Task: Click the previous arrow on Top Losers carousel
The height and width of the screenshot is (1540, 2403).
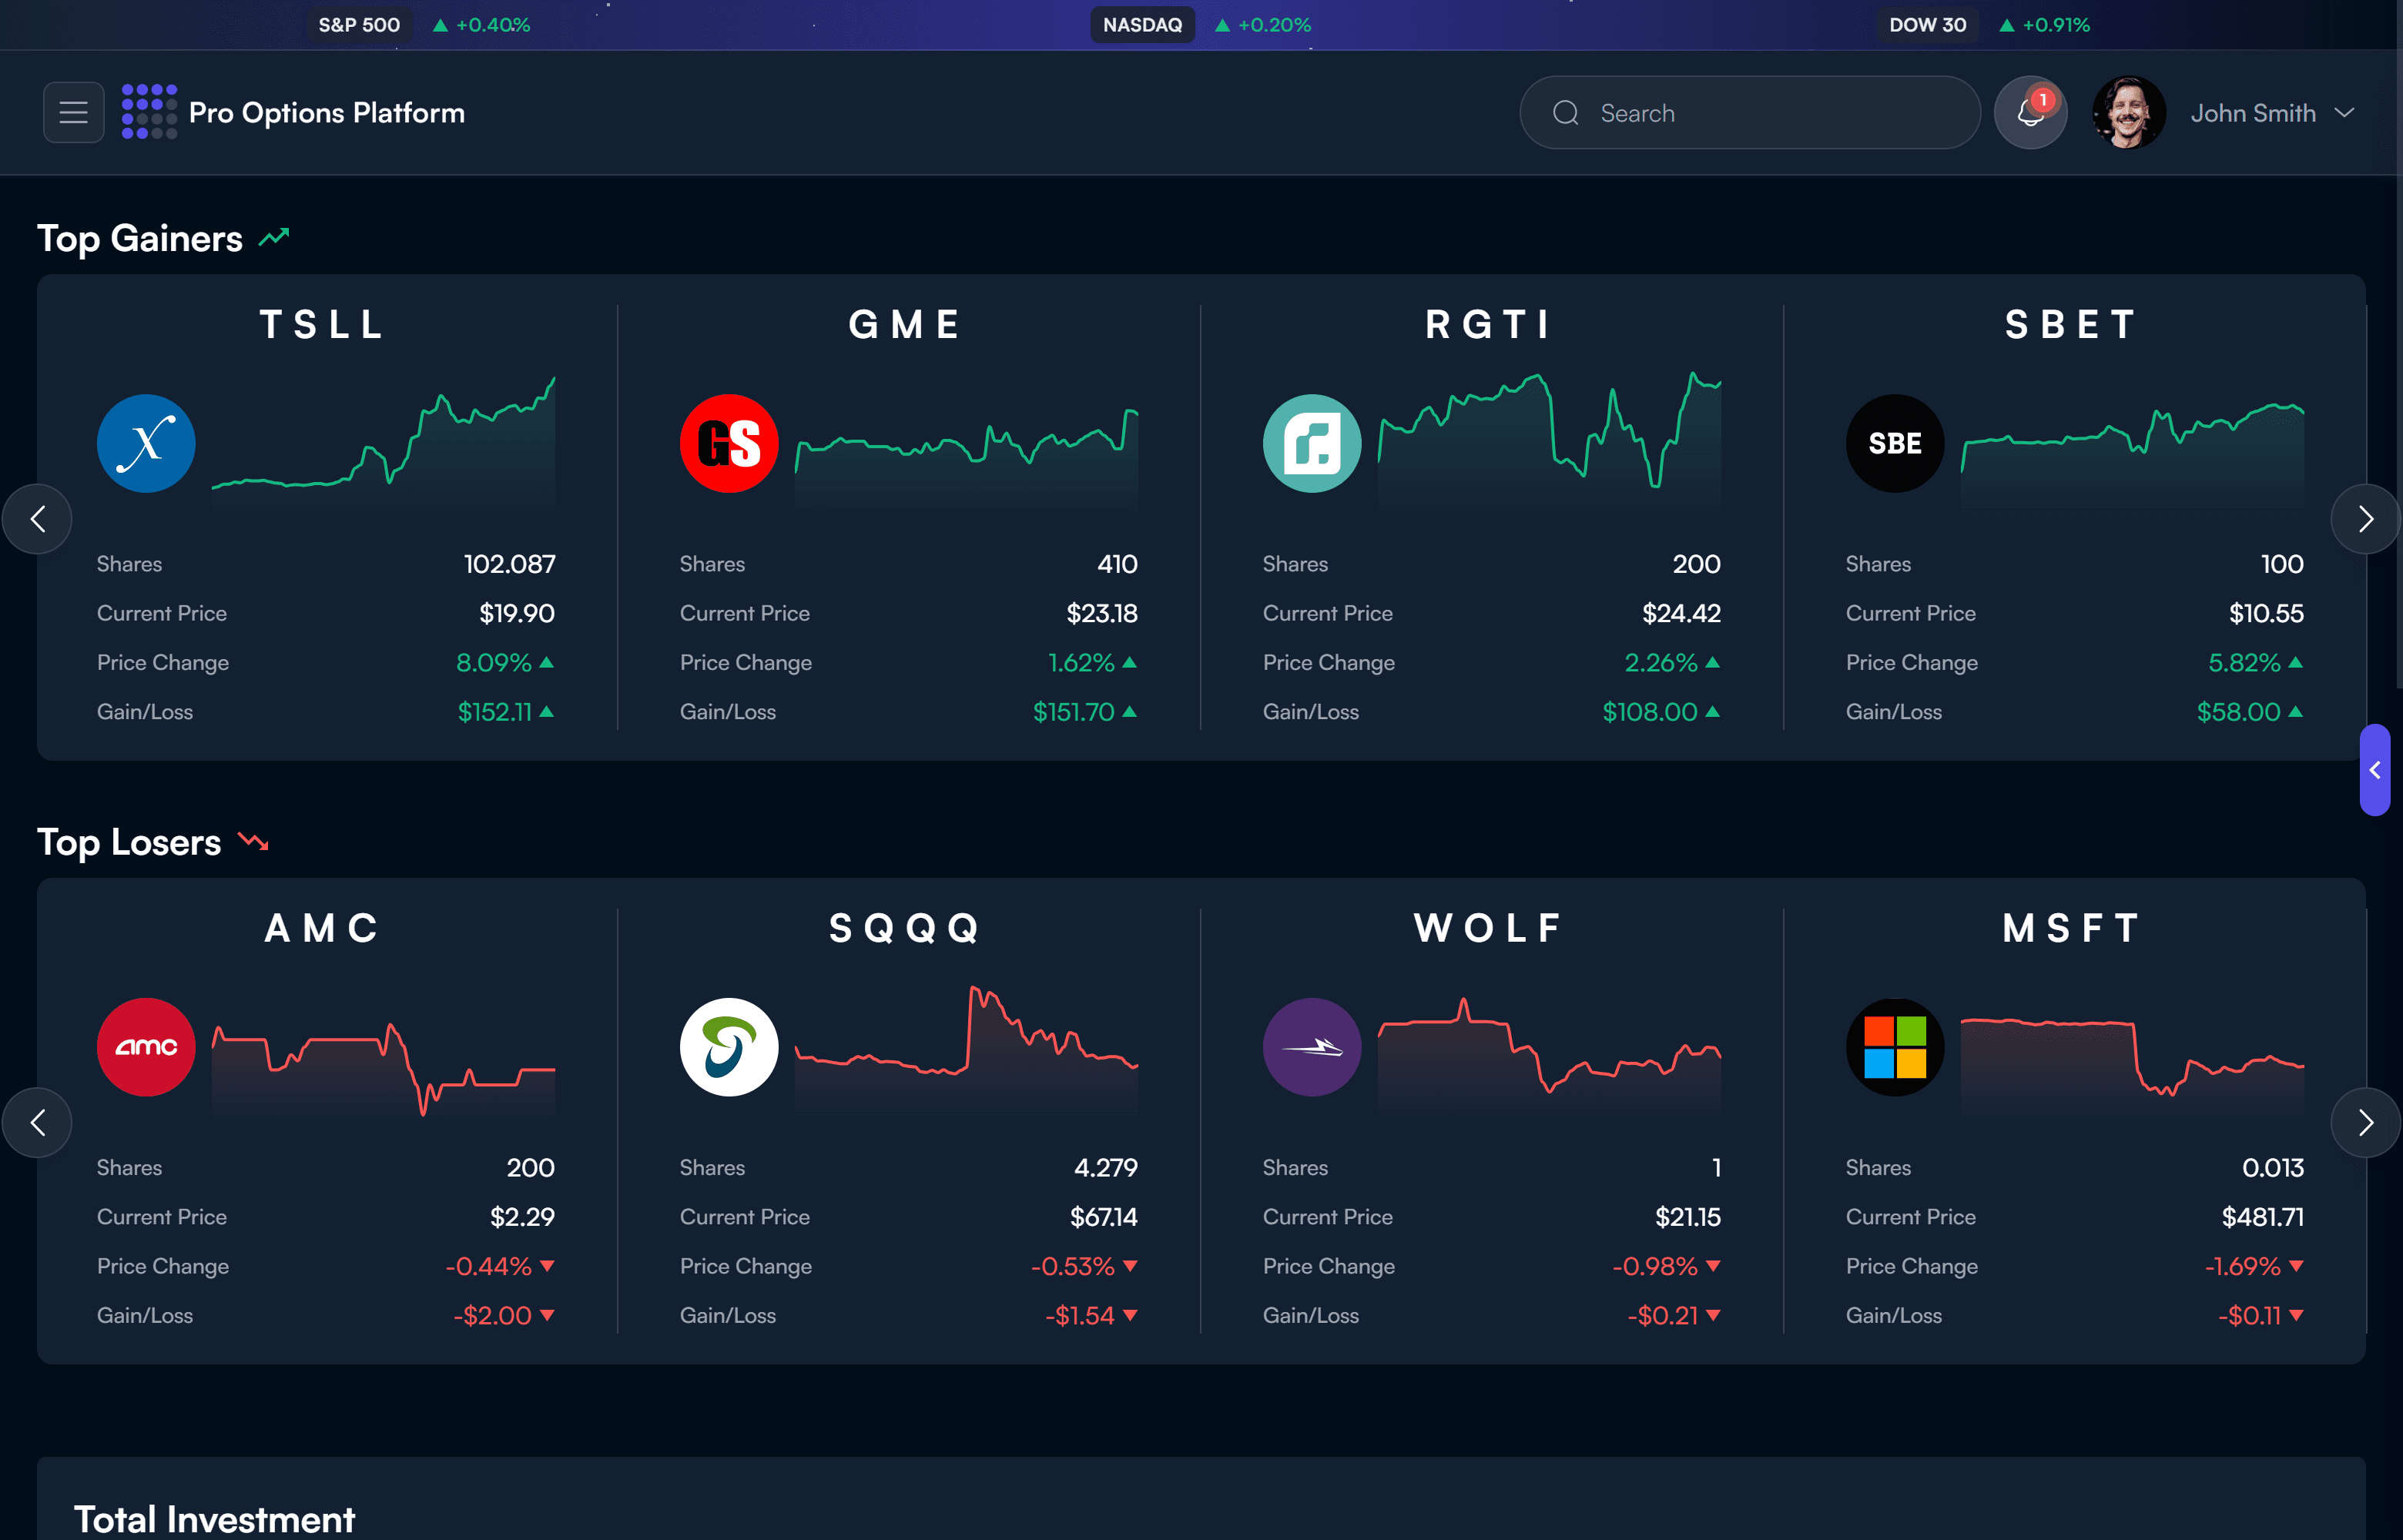Action: click(38, 1122)
